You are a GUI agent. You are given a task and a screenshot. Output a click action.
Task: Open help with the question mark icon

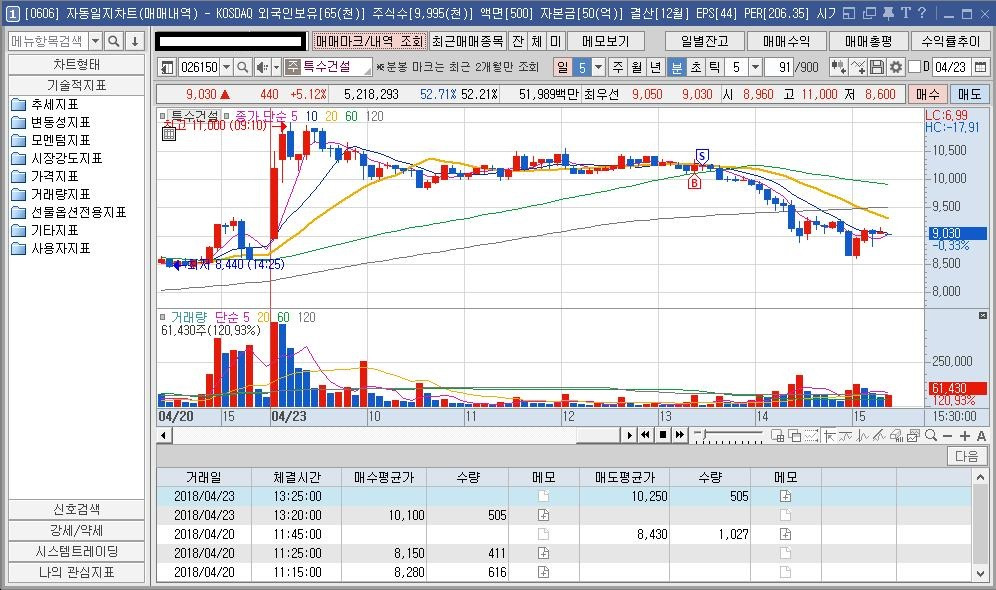[922, 13]
